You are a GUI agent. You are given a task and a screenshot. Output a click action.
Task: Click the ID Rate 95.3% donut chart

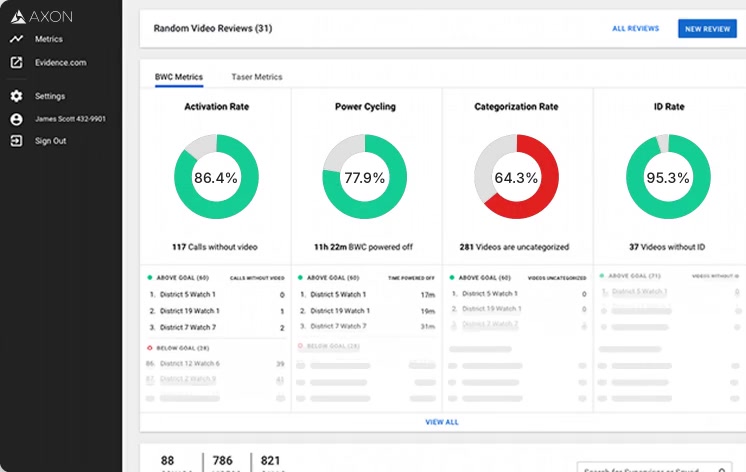click(x=668, y=177)
